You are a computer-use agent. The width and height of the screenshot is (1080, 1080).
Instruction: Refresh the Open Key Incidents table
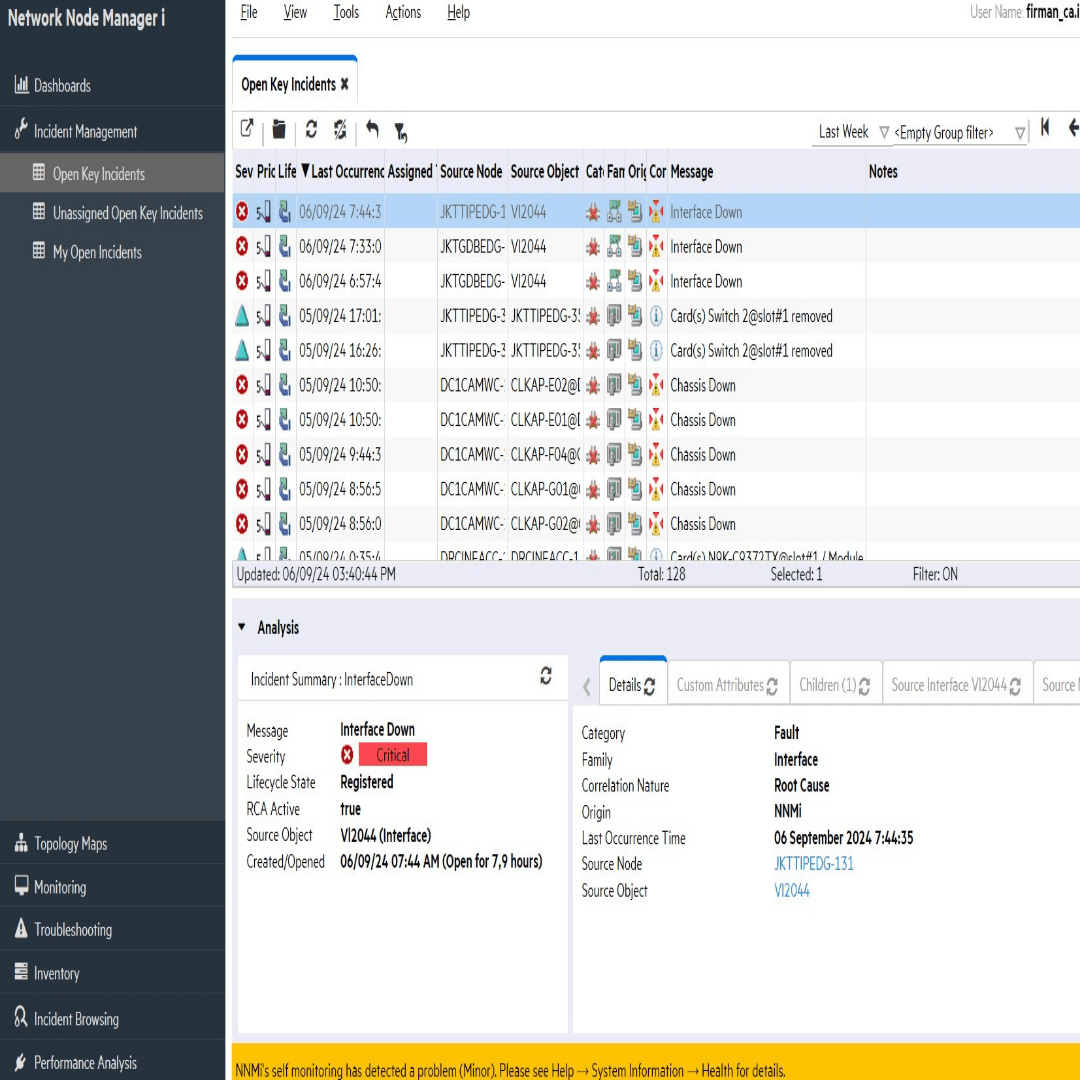pos(311,130)
